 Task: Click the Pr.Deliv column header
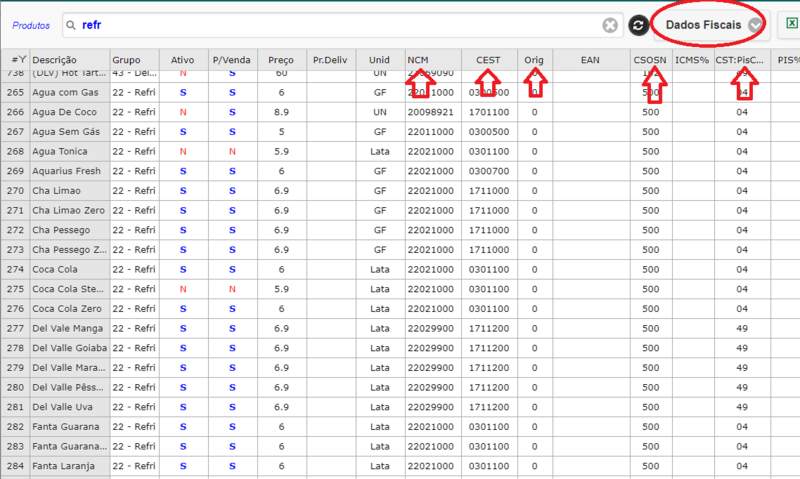pyautogui.click(x=331, y=60)
